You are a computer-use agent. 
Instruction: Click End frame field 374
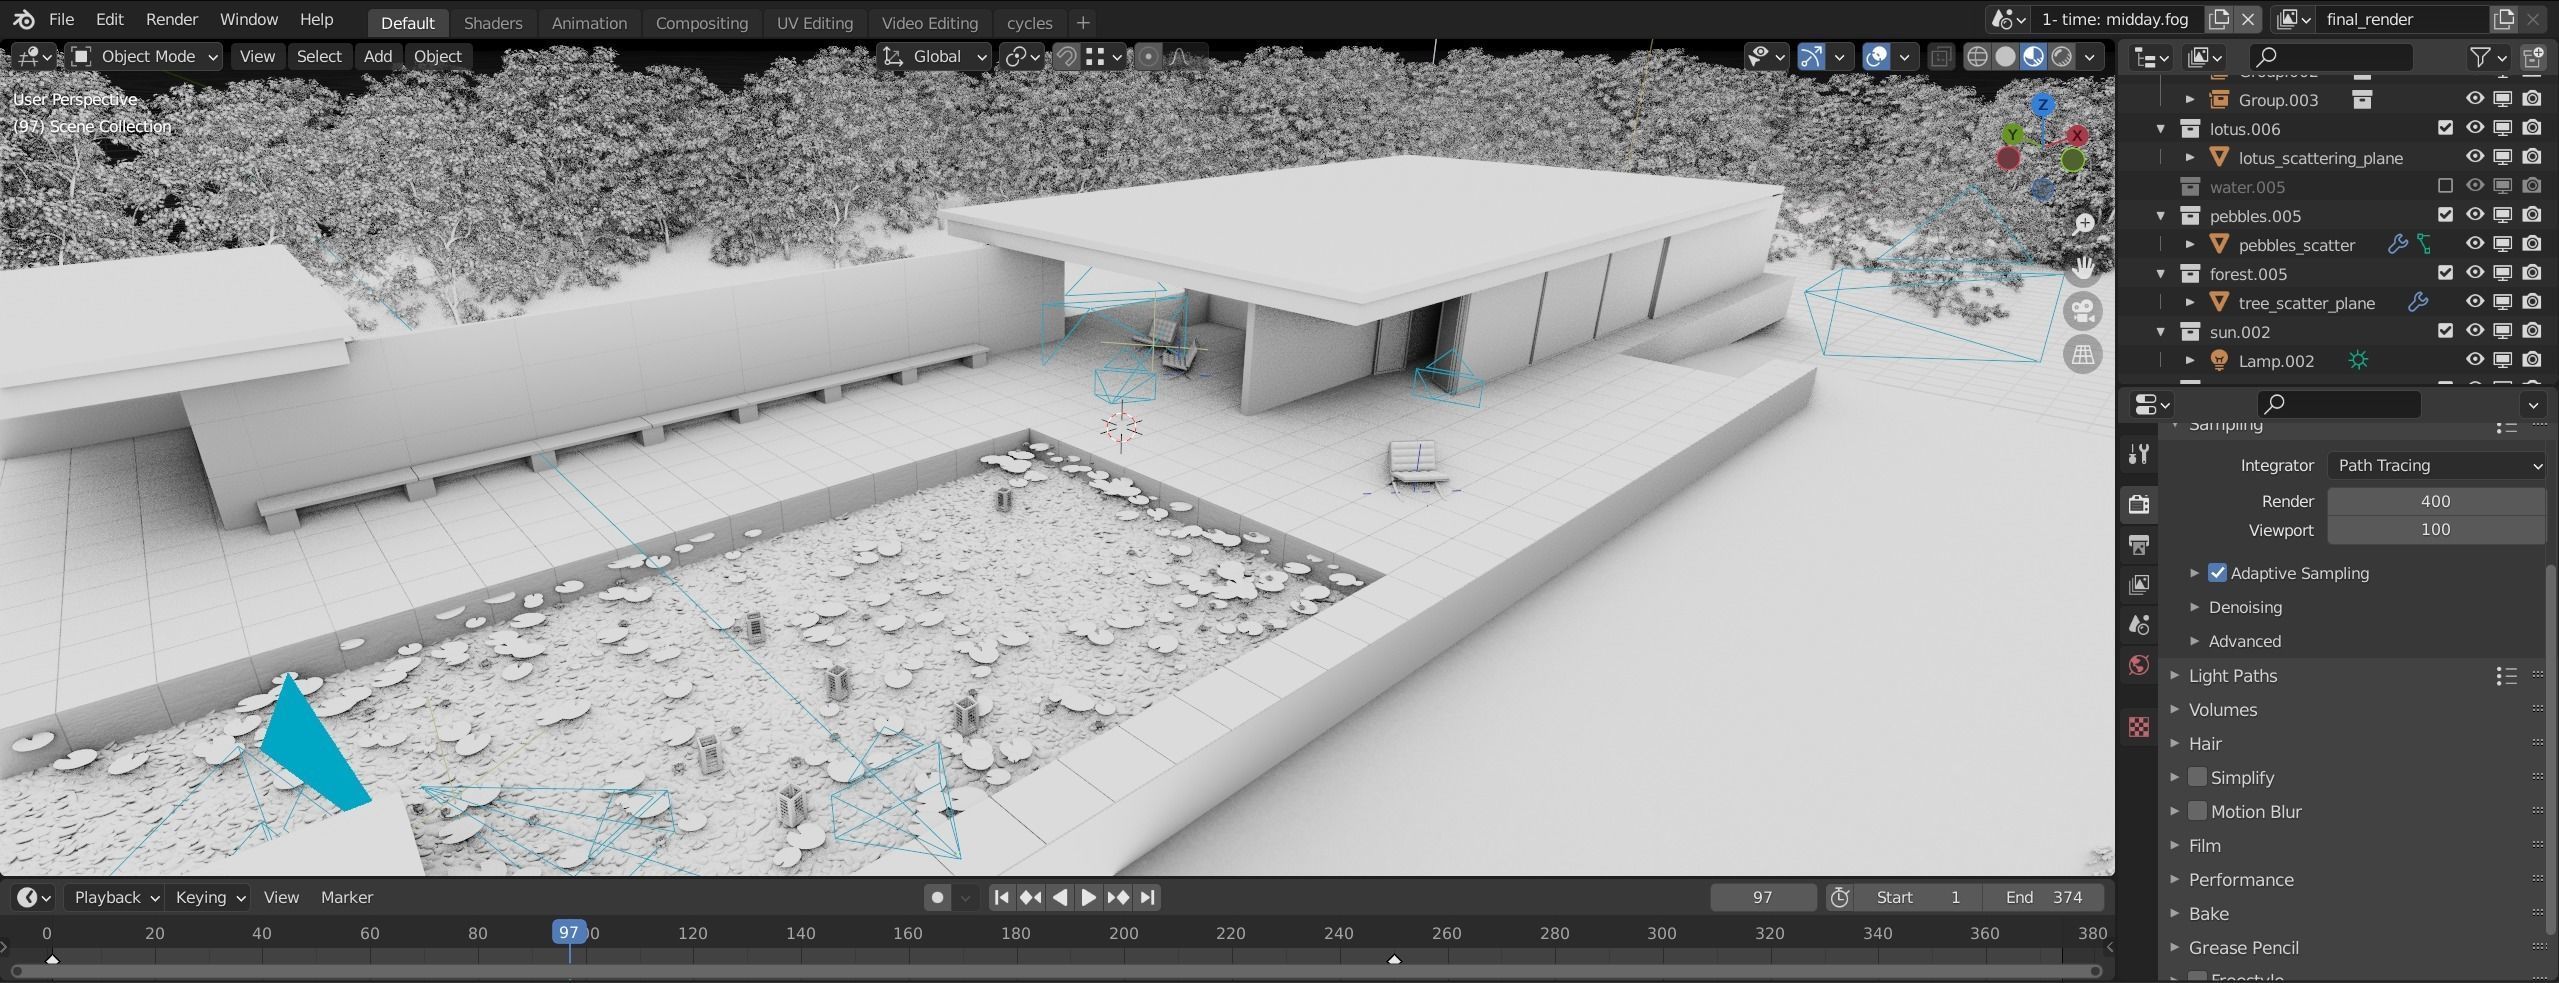(x=2043, y=898)
